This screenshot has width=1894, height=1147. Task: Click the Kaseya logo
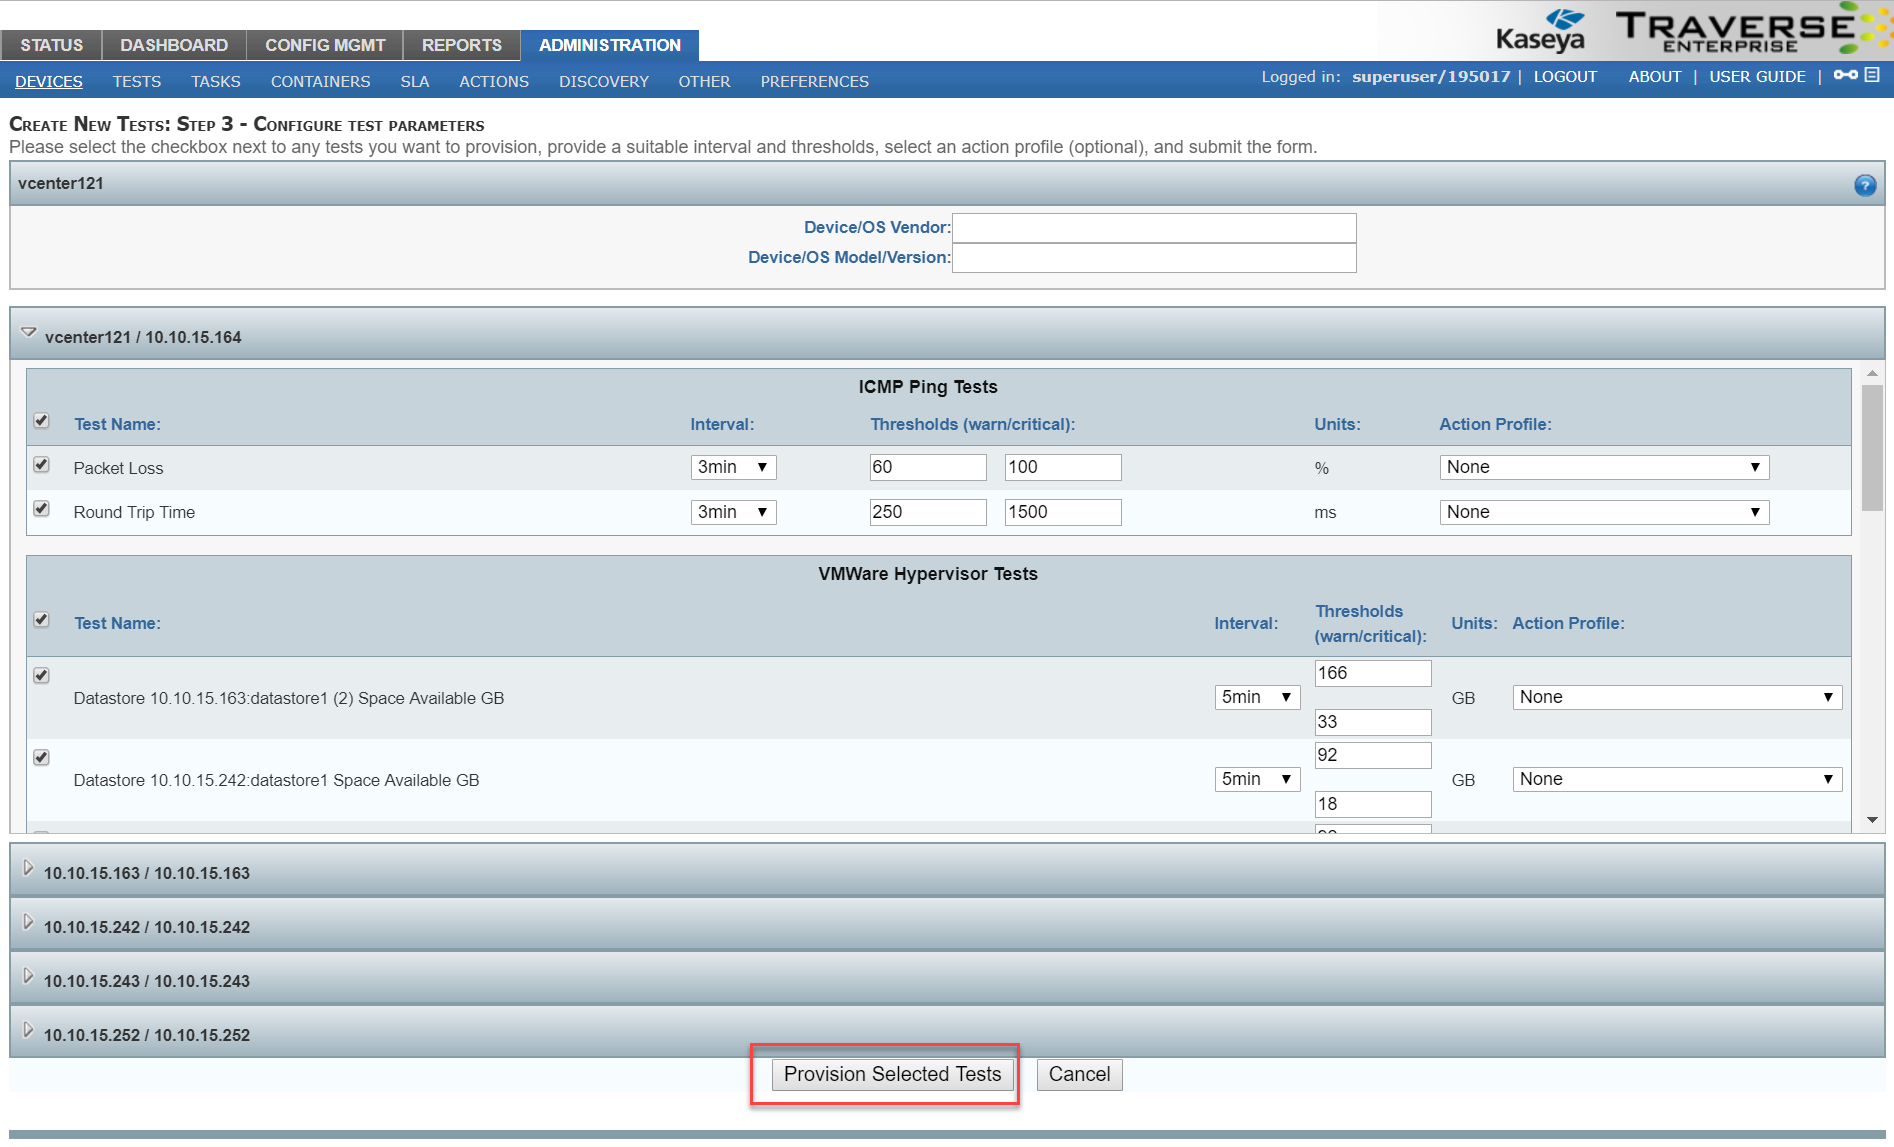(1541, 30)
